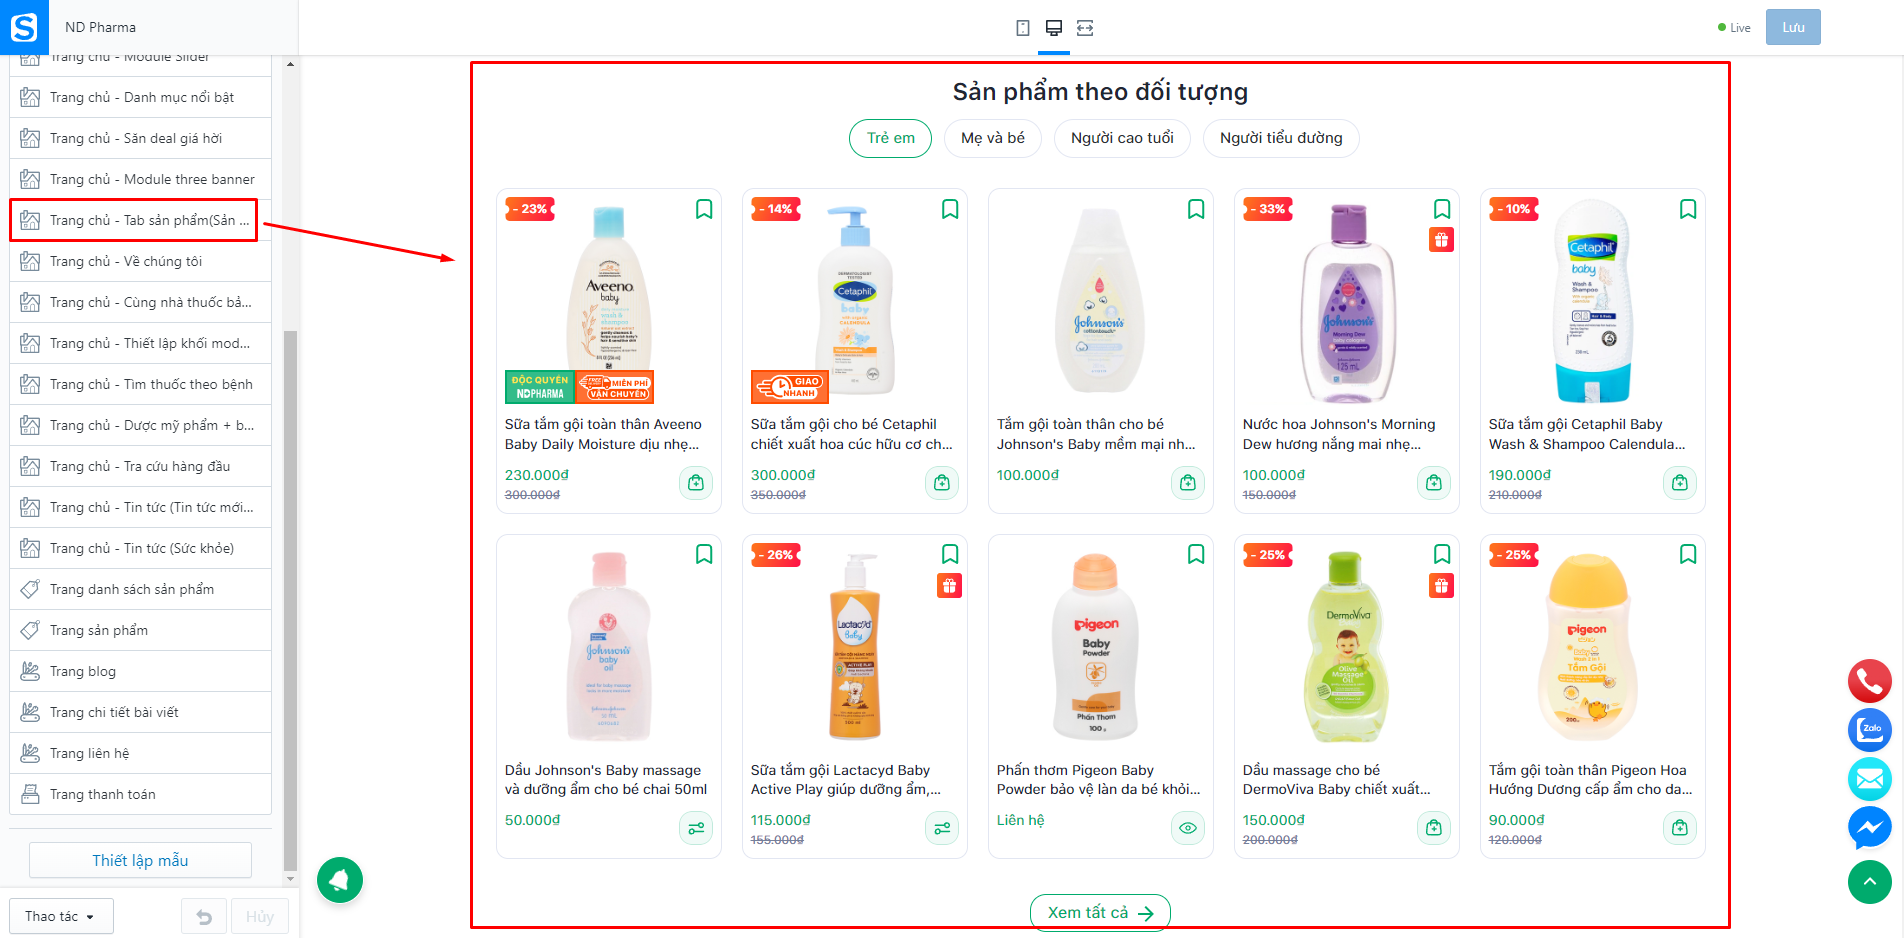View Pigeon Baby Powder with eye icon
The width and height of the screenshot is (1904, 938).
[x=1188, y=828]
